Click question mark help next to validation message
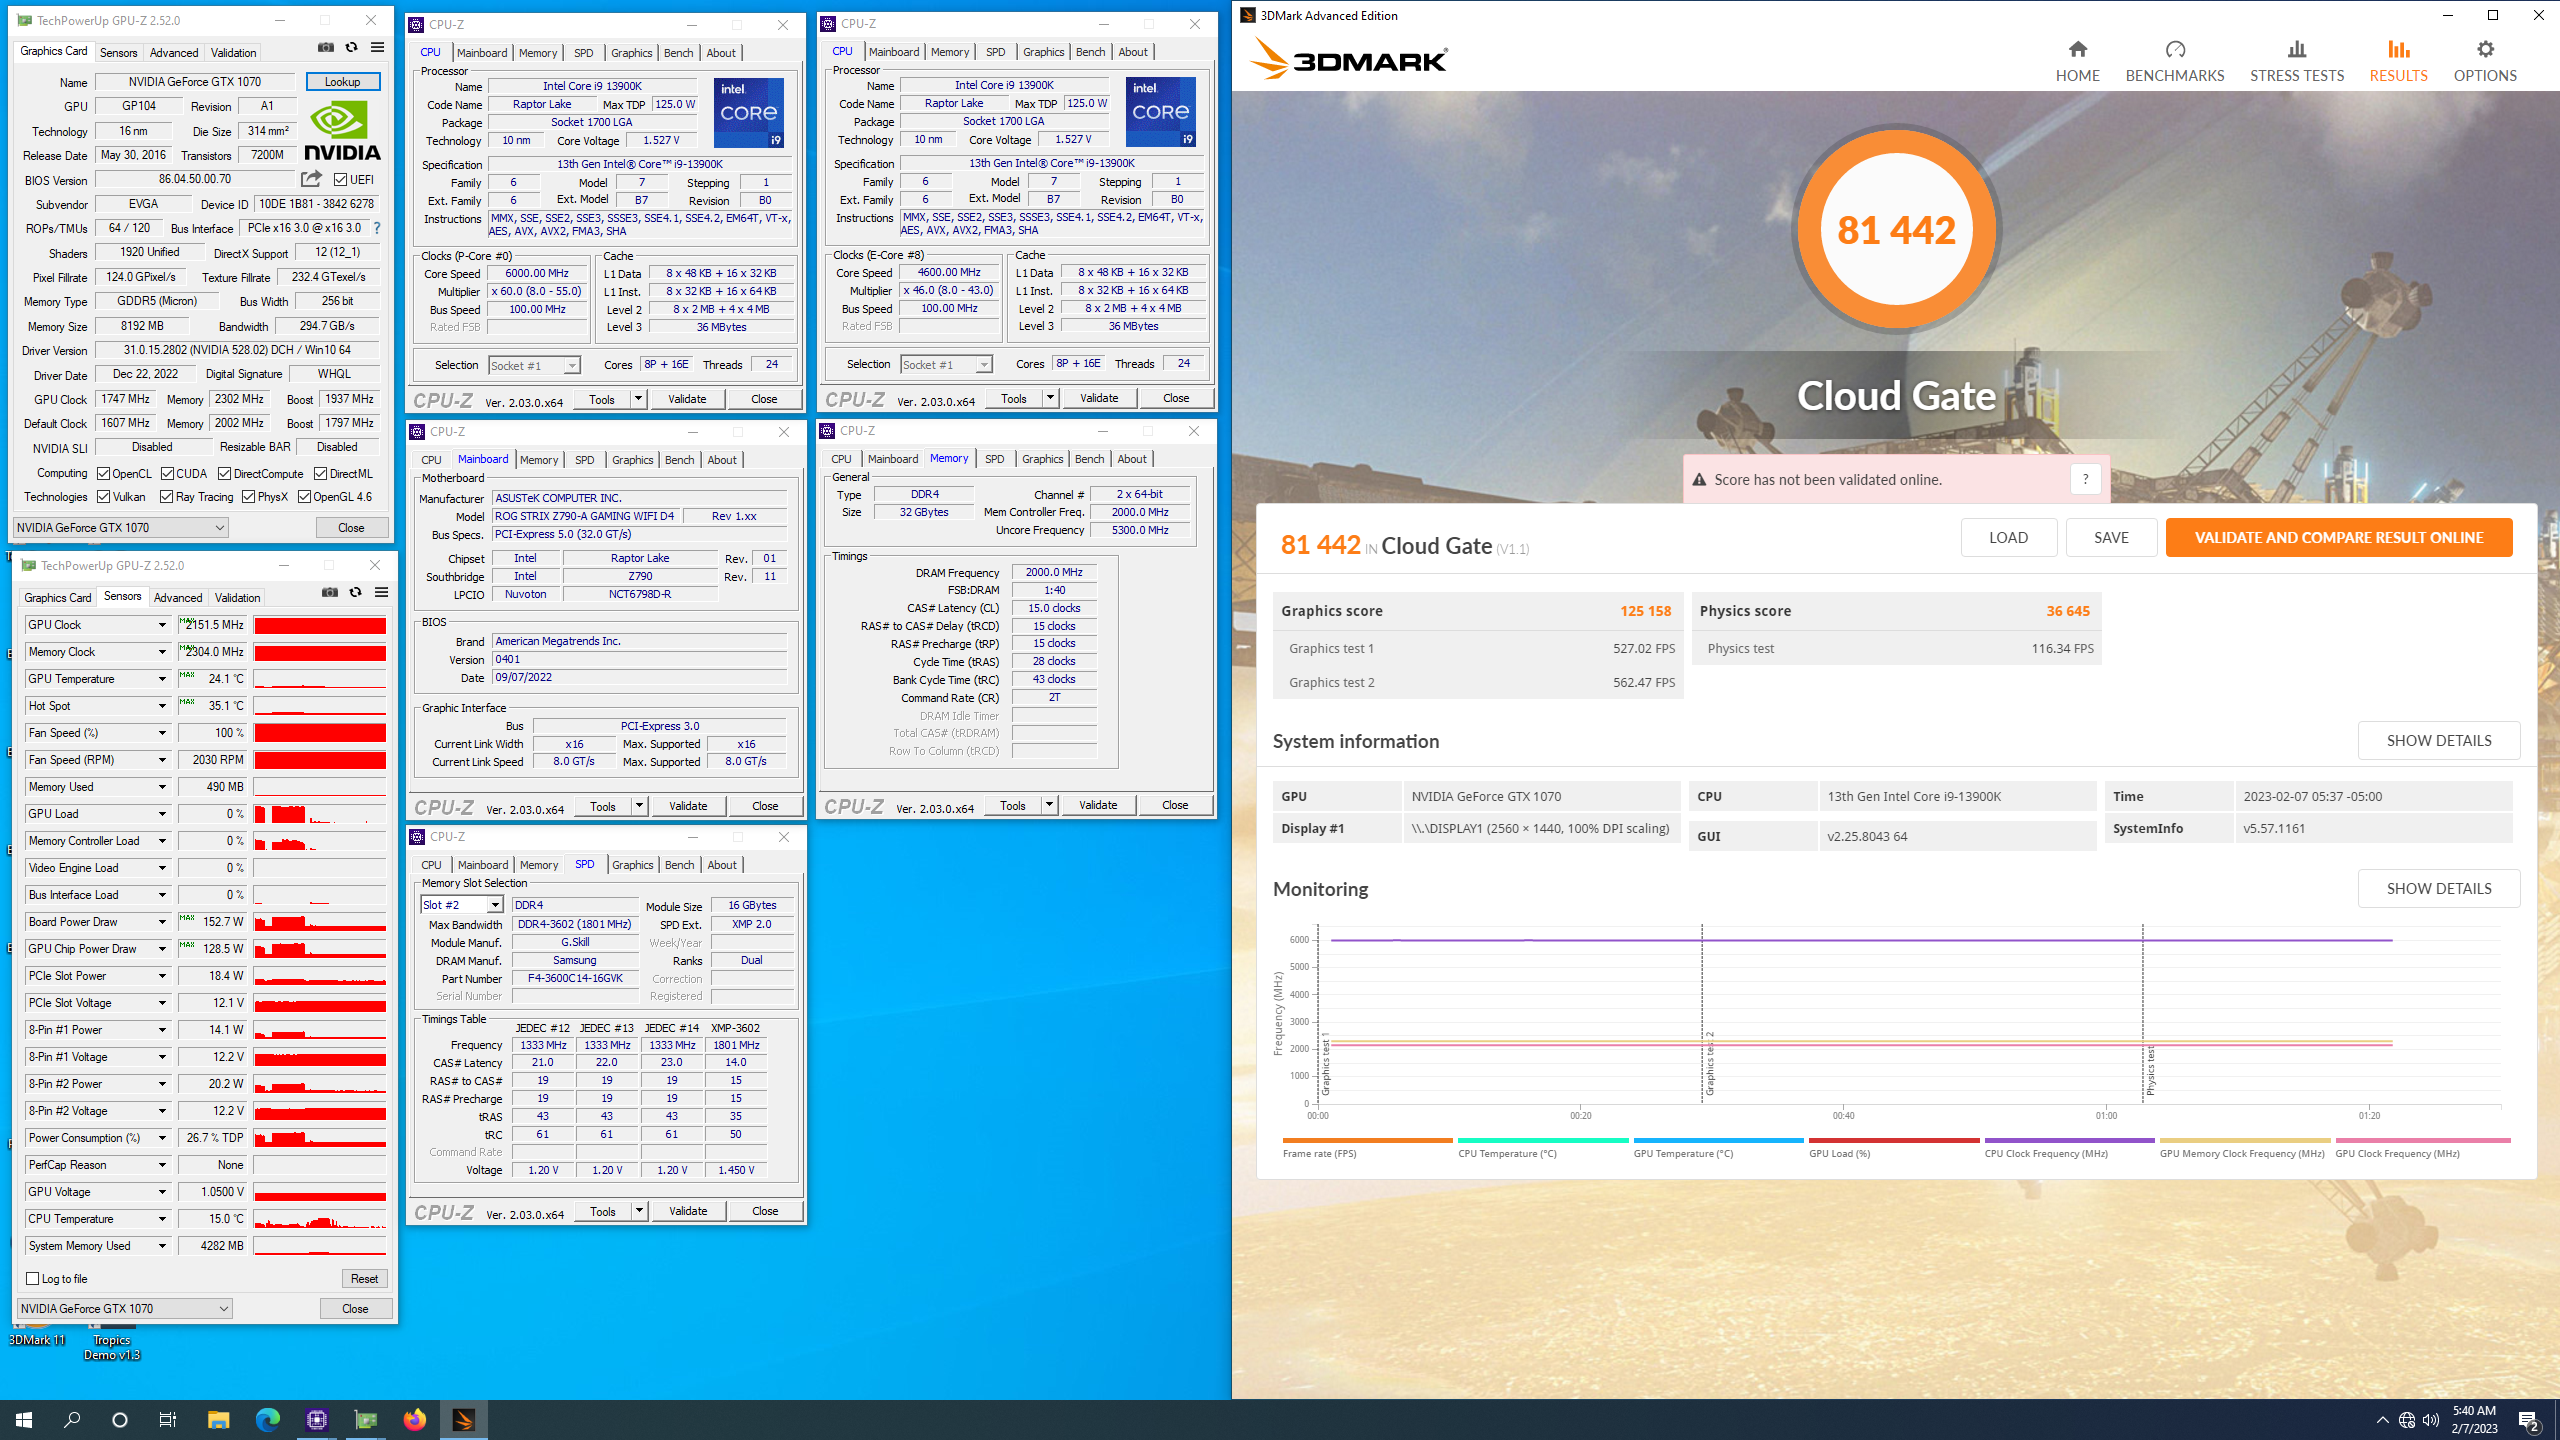 point(2085,479)
